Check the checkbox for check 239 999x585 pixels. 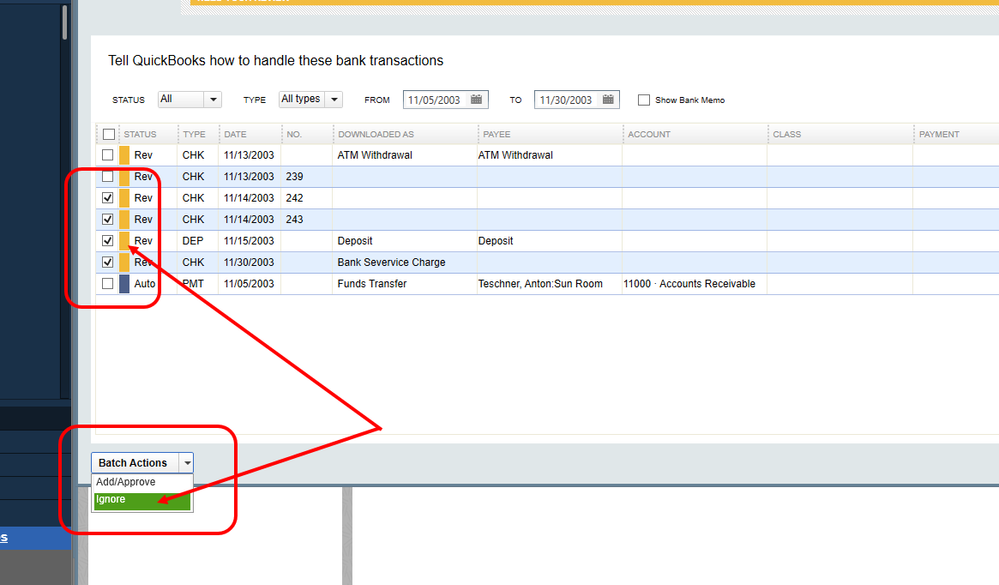coord(108,177)
